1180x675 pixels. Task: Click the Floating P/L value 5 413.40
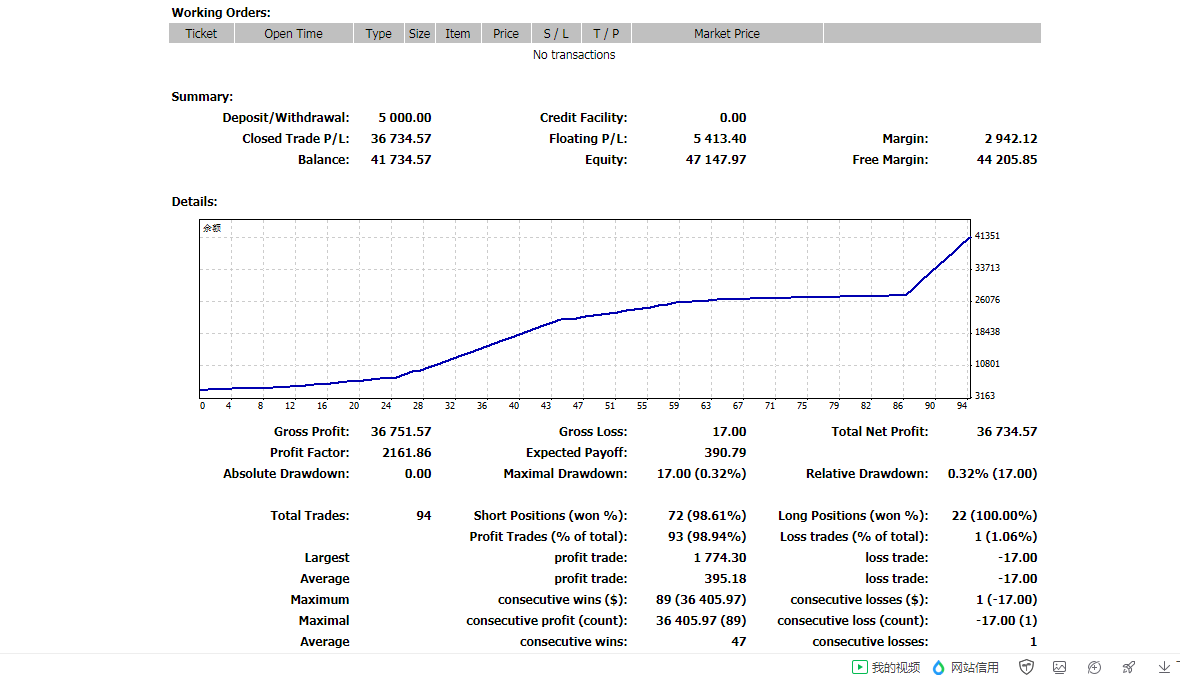click(x=720, y=139)
